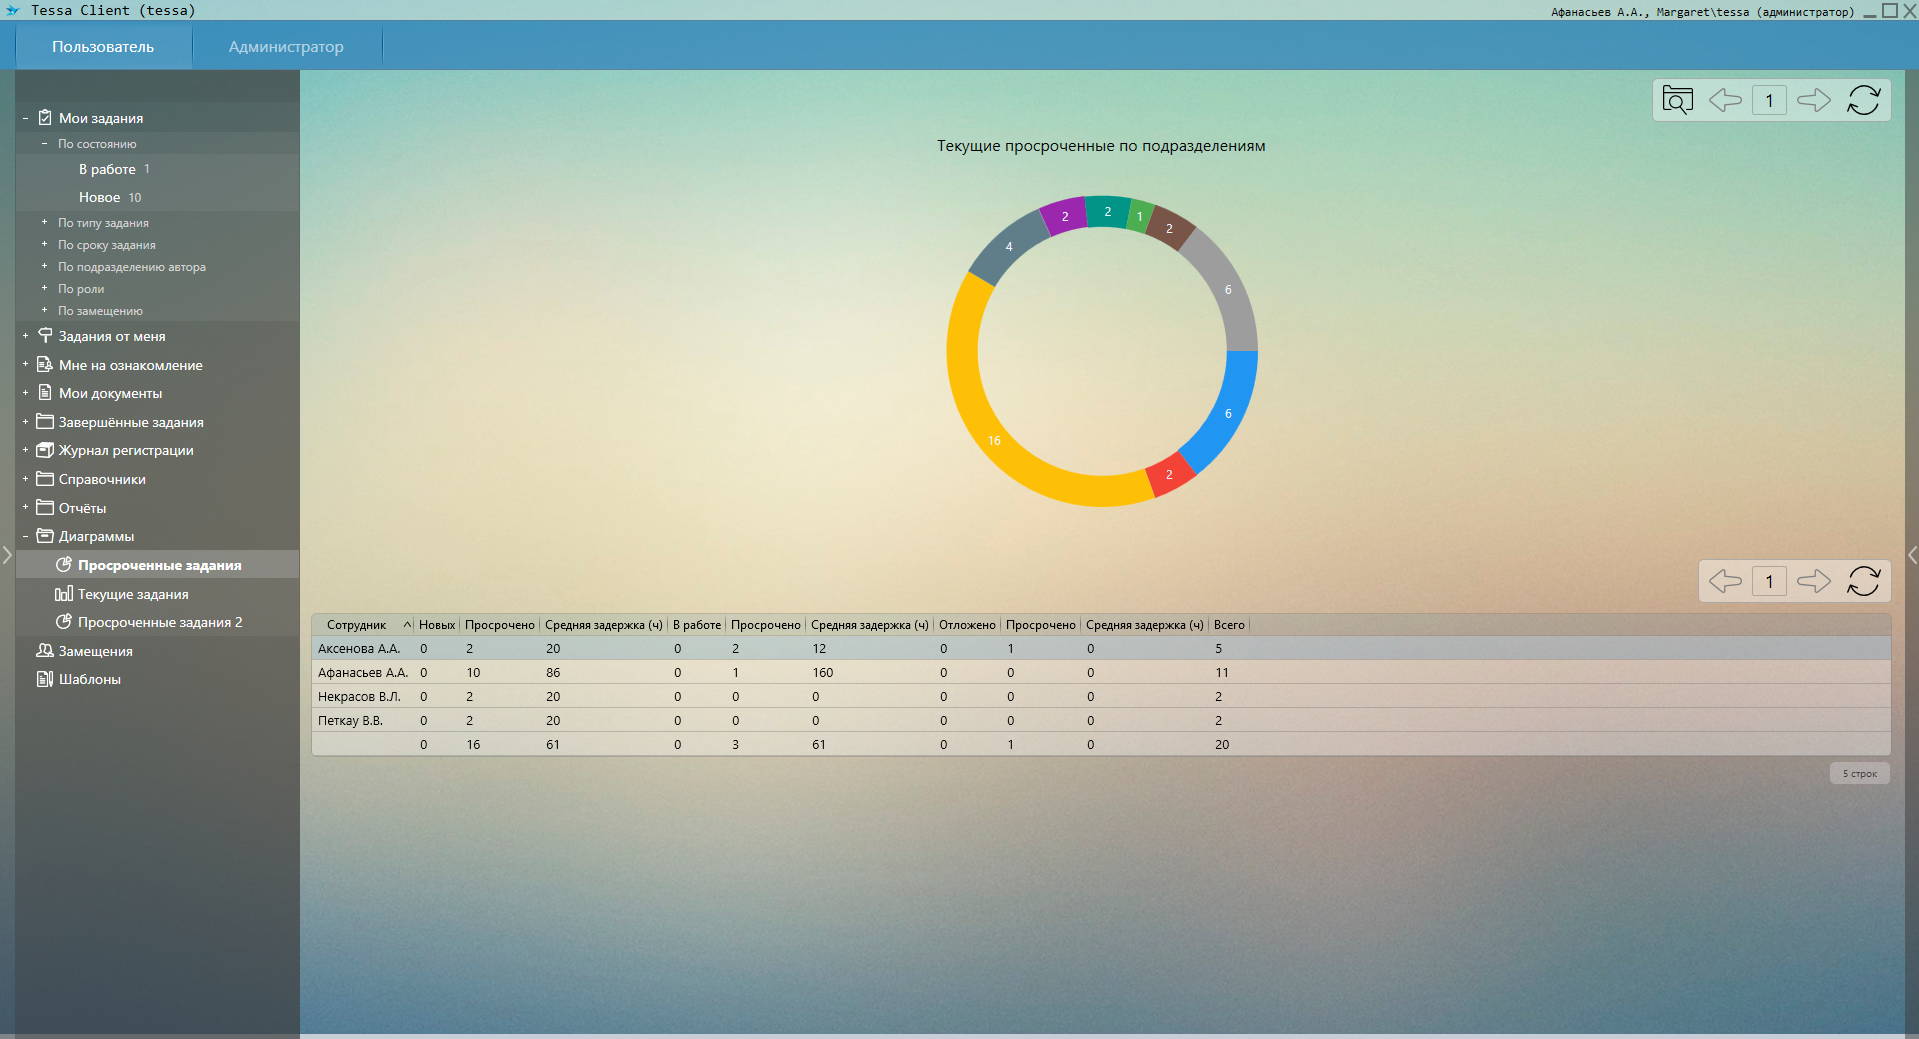
Task: Click the search/filter icon in chart toolbar
Action: pos(1677,100)
